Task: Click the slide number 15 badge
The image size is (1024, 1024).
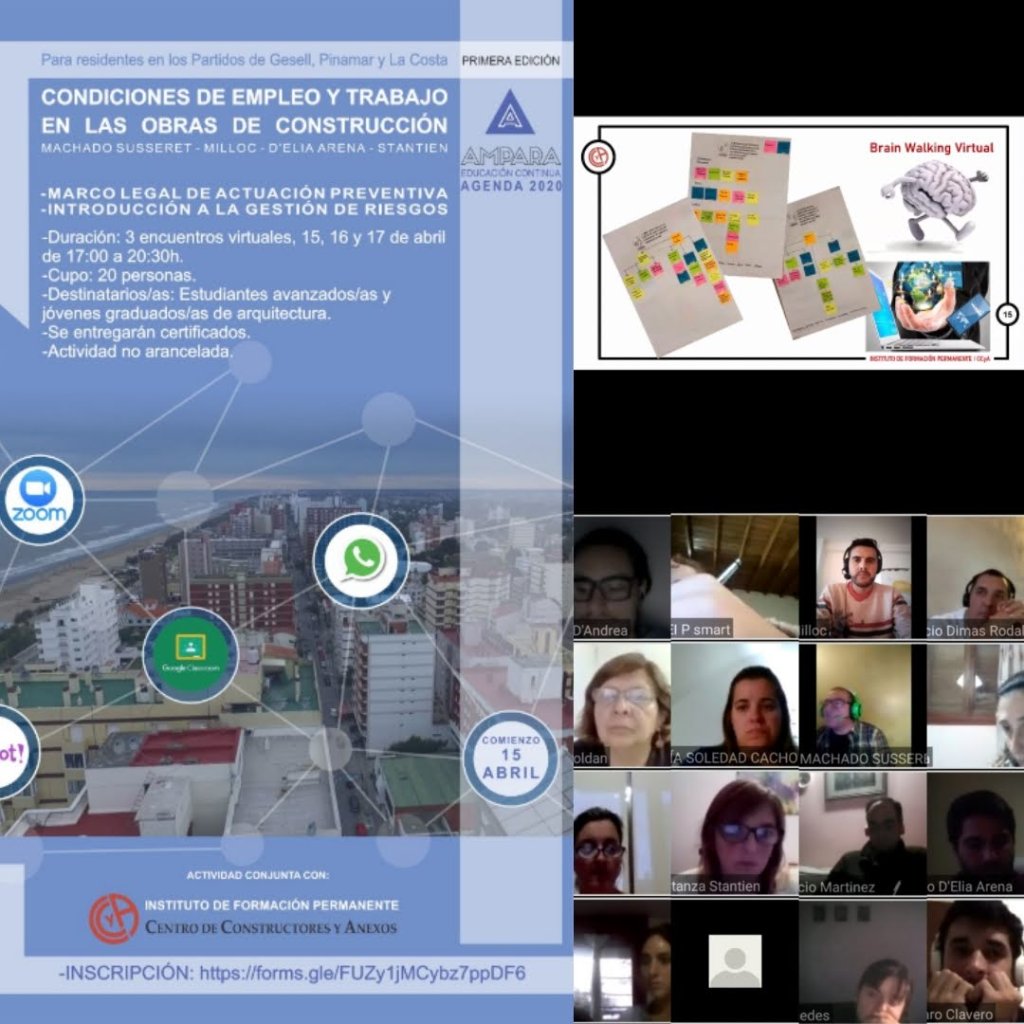Action: click(1007, 316)
